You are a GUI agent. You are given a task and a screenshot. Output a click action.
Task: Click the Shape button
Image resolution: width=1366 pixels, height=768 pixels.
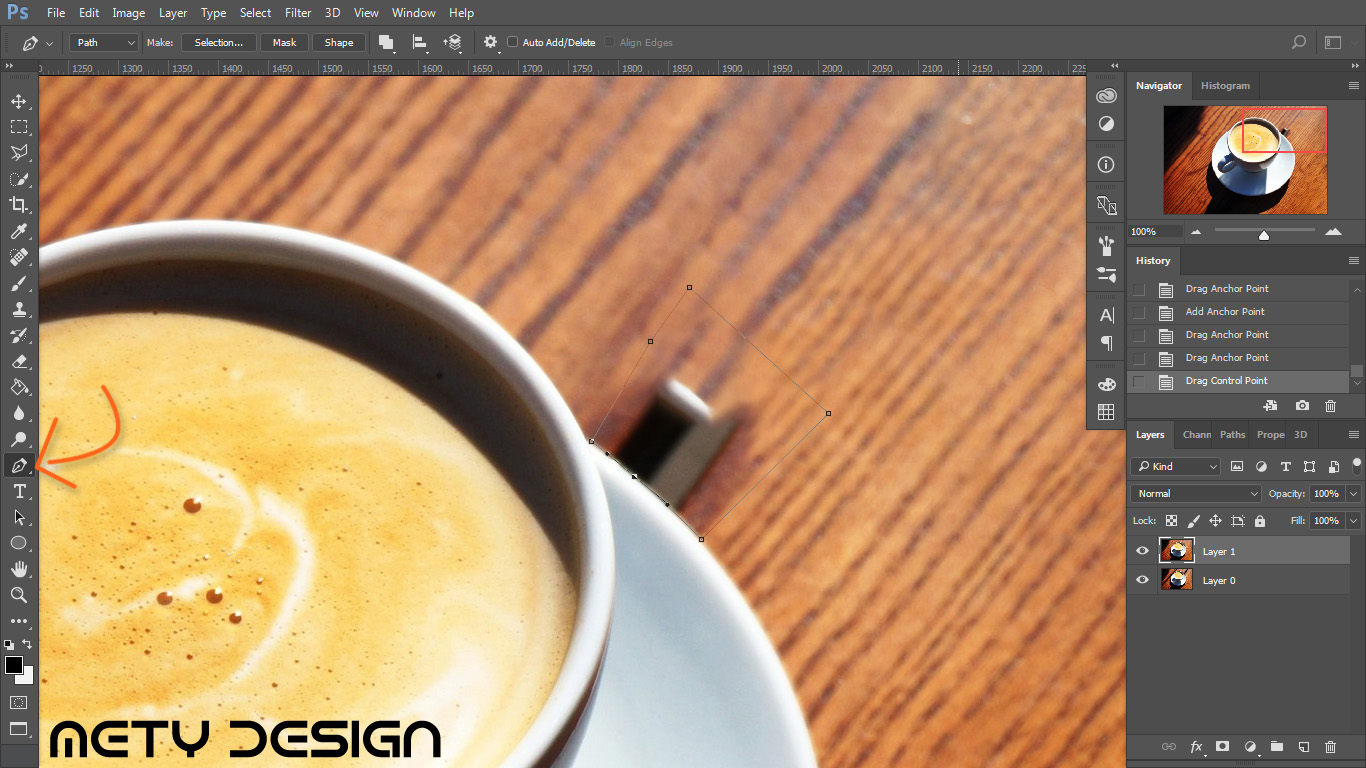point(339,42)
